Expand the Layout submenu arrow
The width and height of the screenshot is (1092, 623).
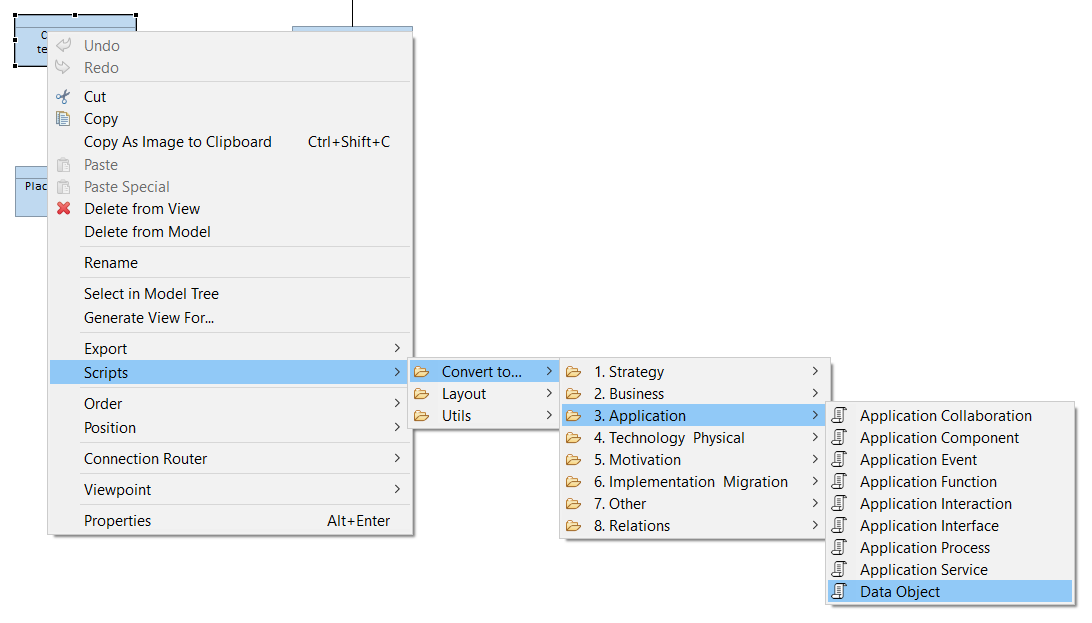coord(549,393)
